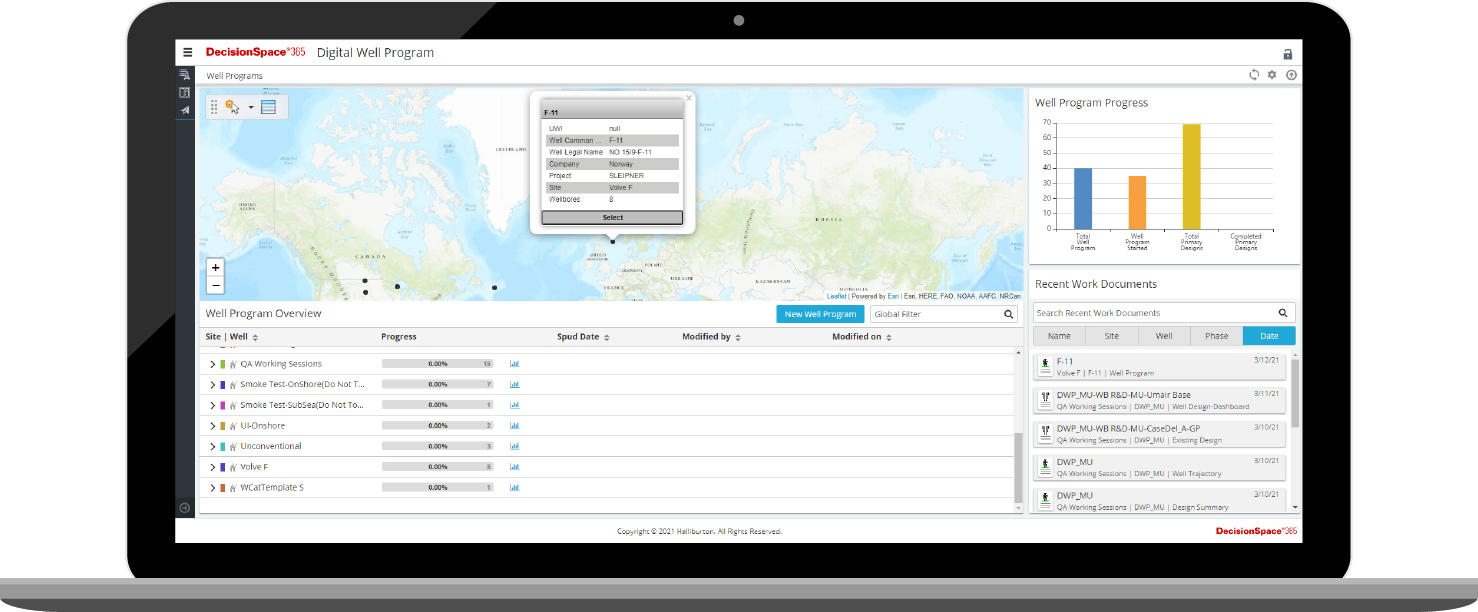Screen dimensions: 1478x612
Task: Click the progress bar of Volve F row
Action: 438,467
